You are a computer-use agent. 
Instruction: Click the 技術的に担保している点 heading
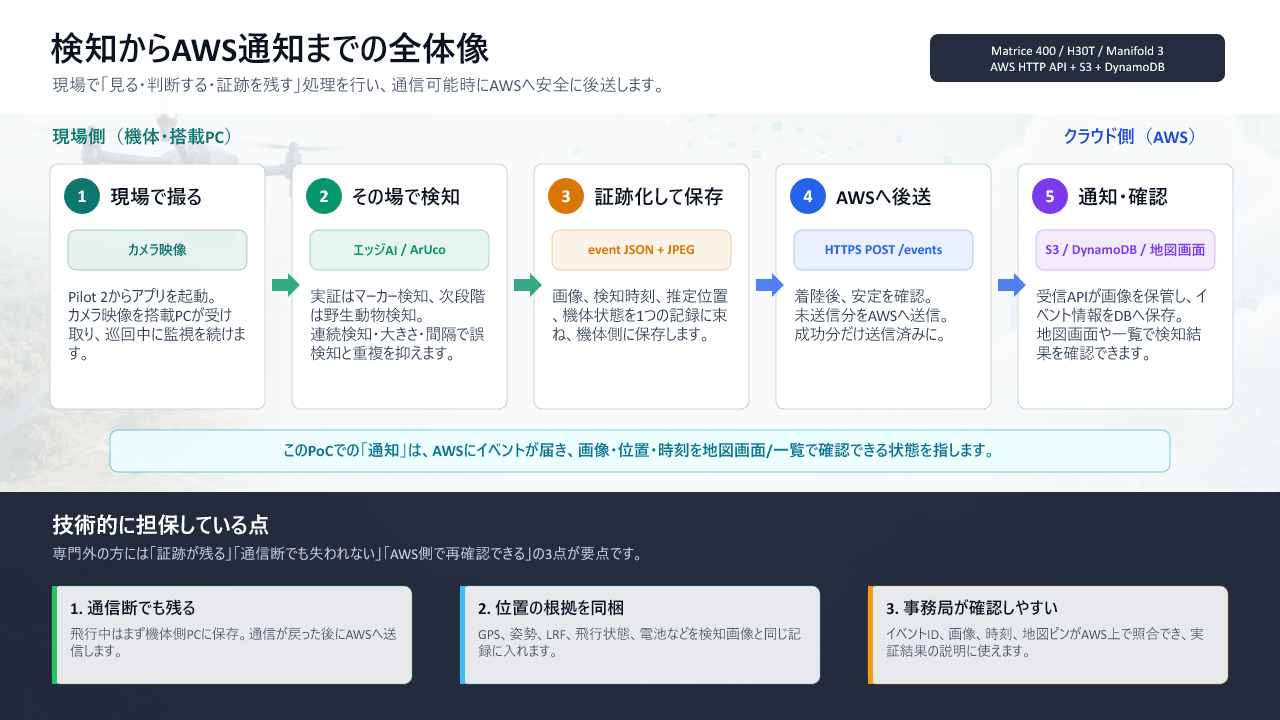pos(160,525)
